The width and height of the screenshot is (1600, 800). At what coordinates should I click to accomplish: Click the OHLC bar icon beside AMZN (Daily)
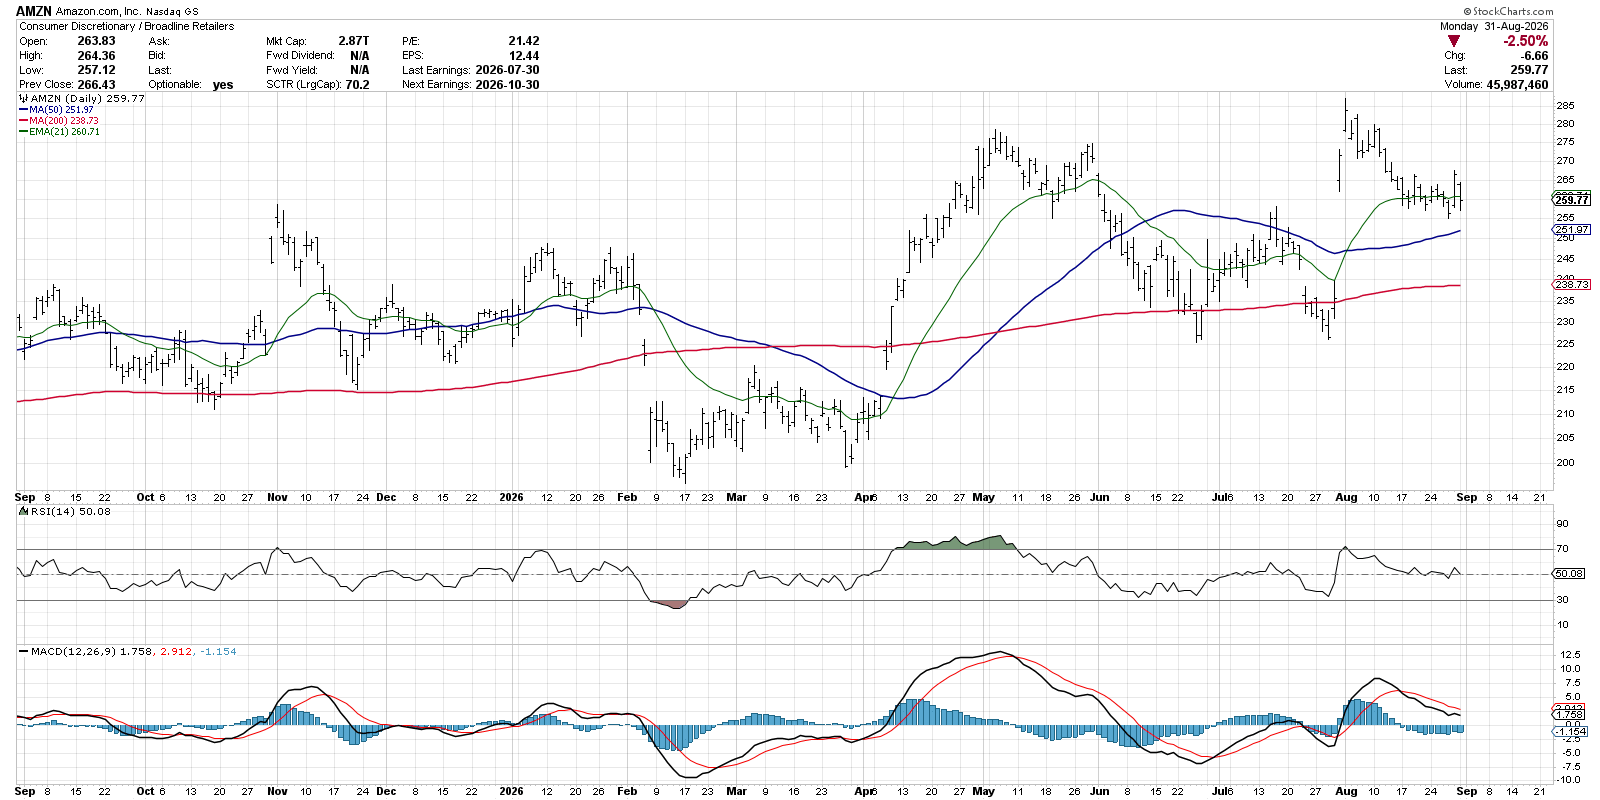[23, 99]
